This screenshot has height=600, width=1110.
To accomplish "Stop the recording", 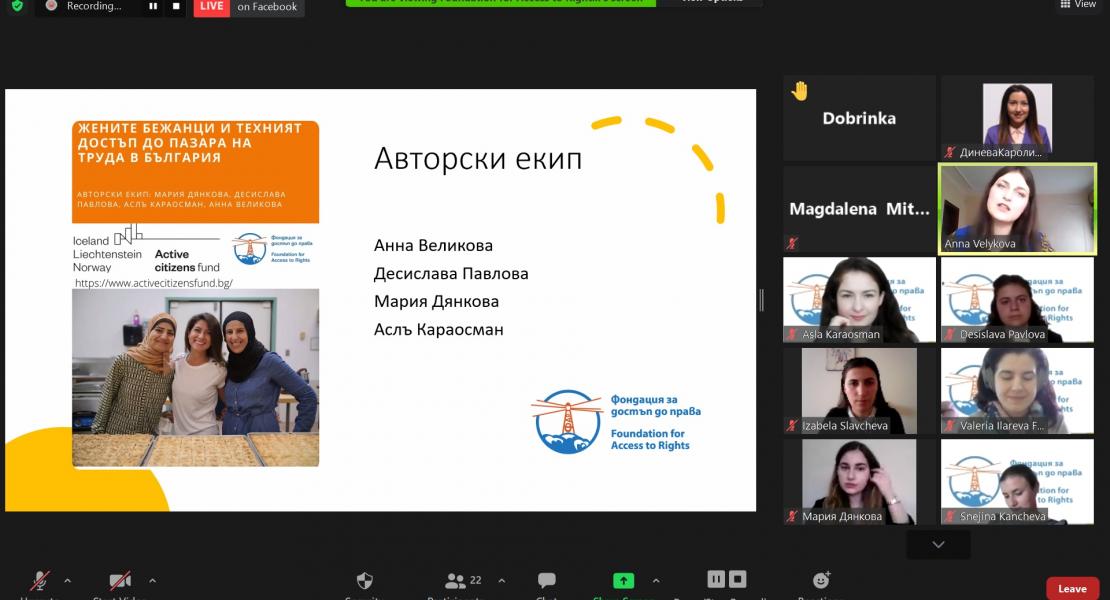I will (x=176, y=6).
